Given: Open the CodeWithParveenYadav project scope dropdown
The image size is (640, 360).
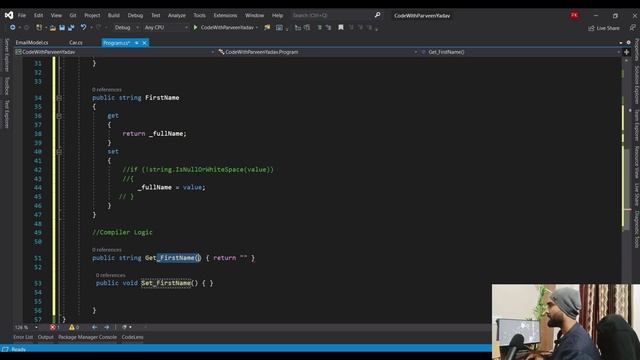Looking at the screenshot, I should click(x=115, y=52).
